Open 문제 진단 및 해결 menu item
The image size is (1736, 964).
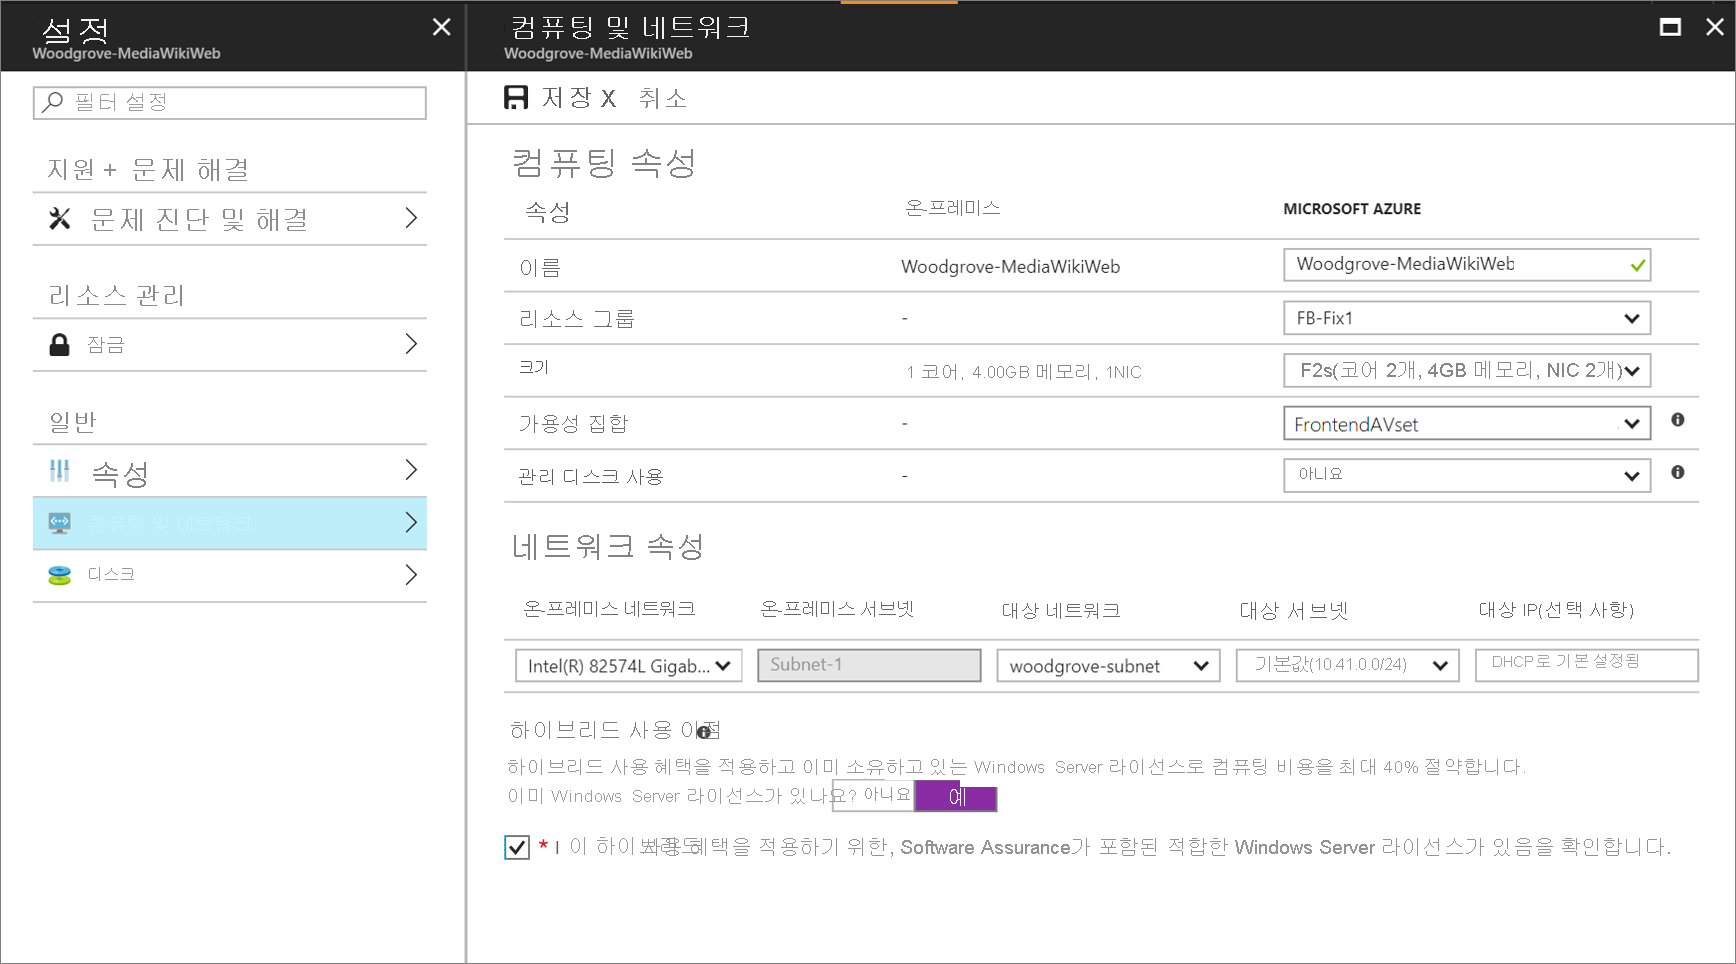(230, 218)
